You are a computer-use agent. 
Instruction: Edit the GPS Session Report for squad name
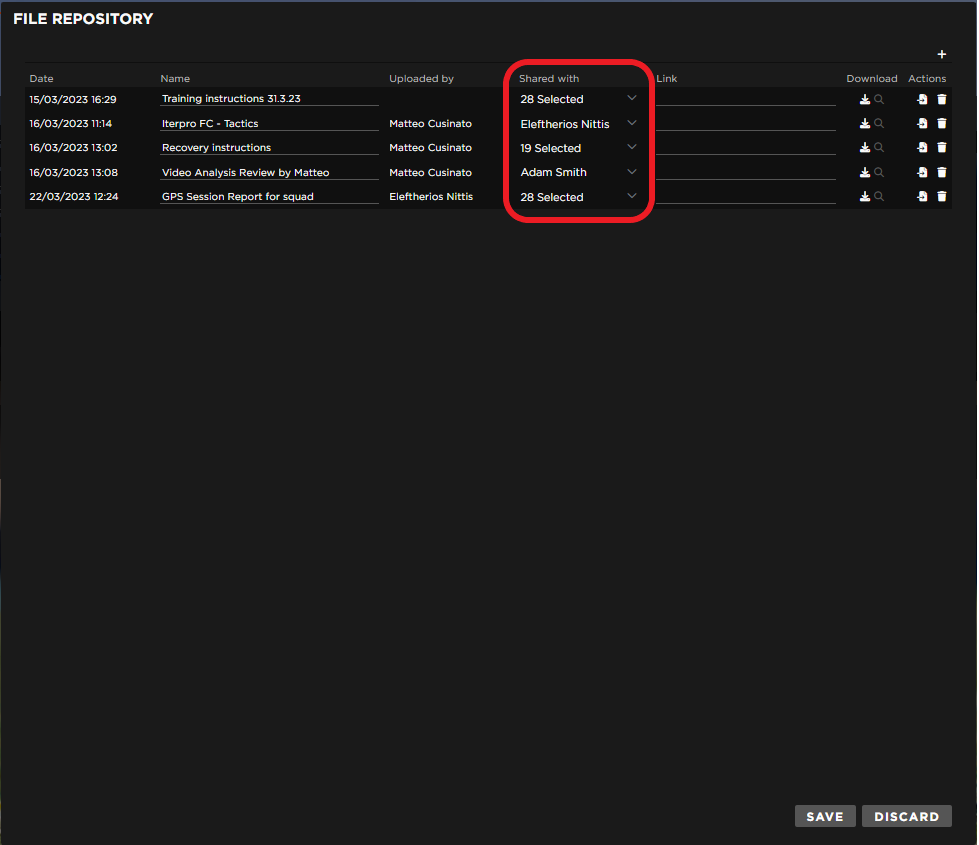tap(268, 197)
